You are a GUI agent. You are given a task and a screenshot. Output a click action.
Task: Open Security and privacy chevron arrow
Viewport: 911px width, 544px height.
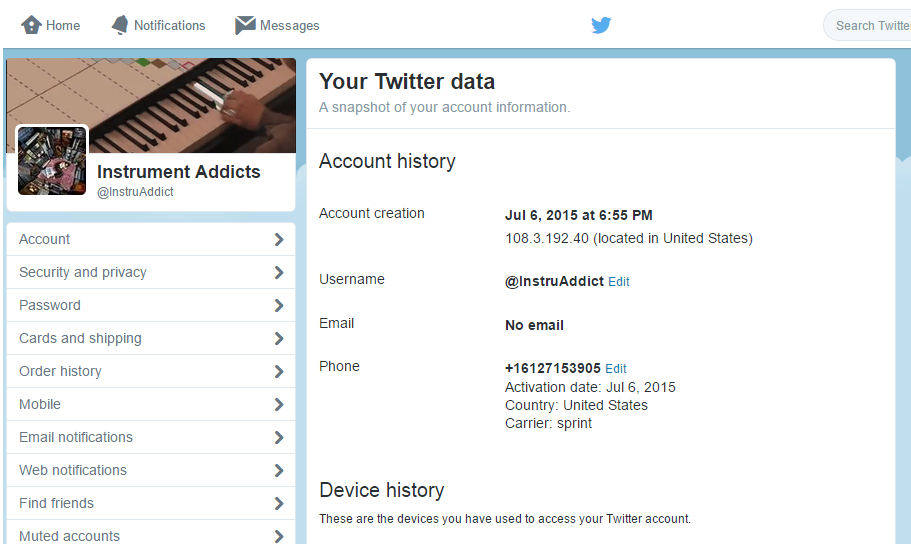(279, 273)
